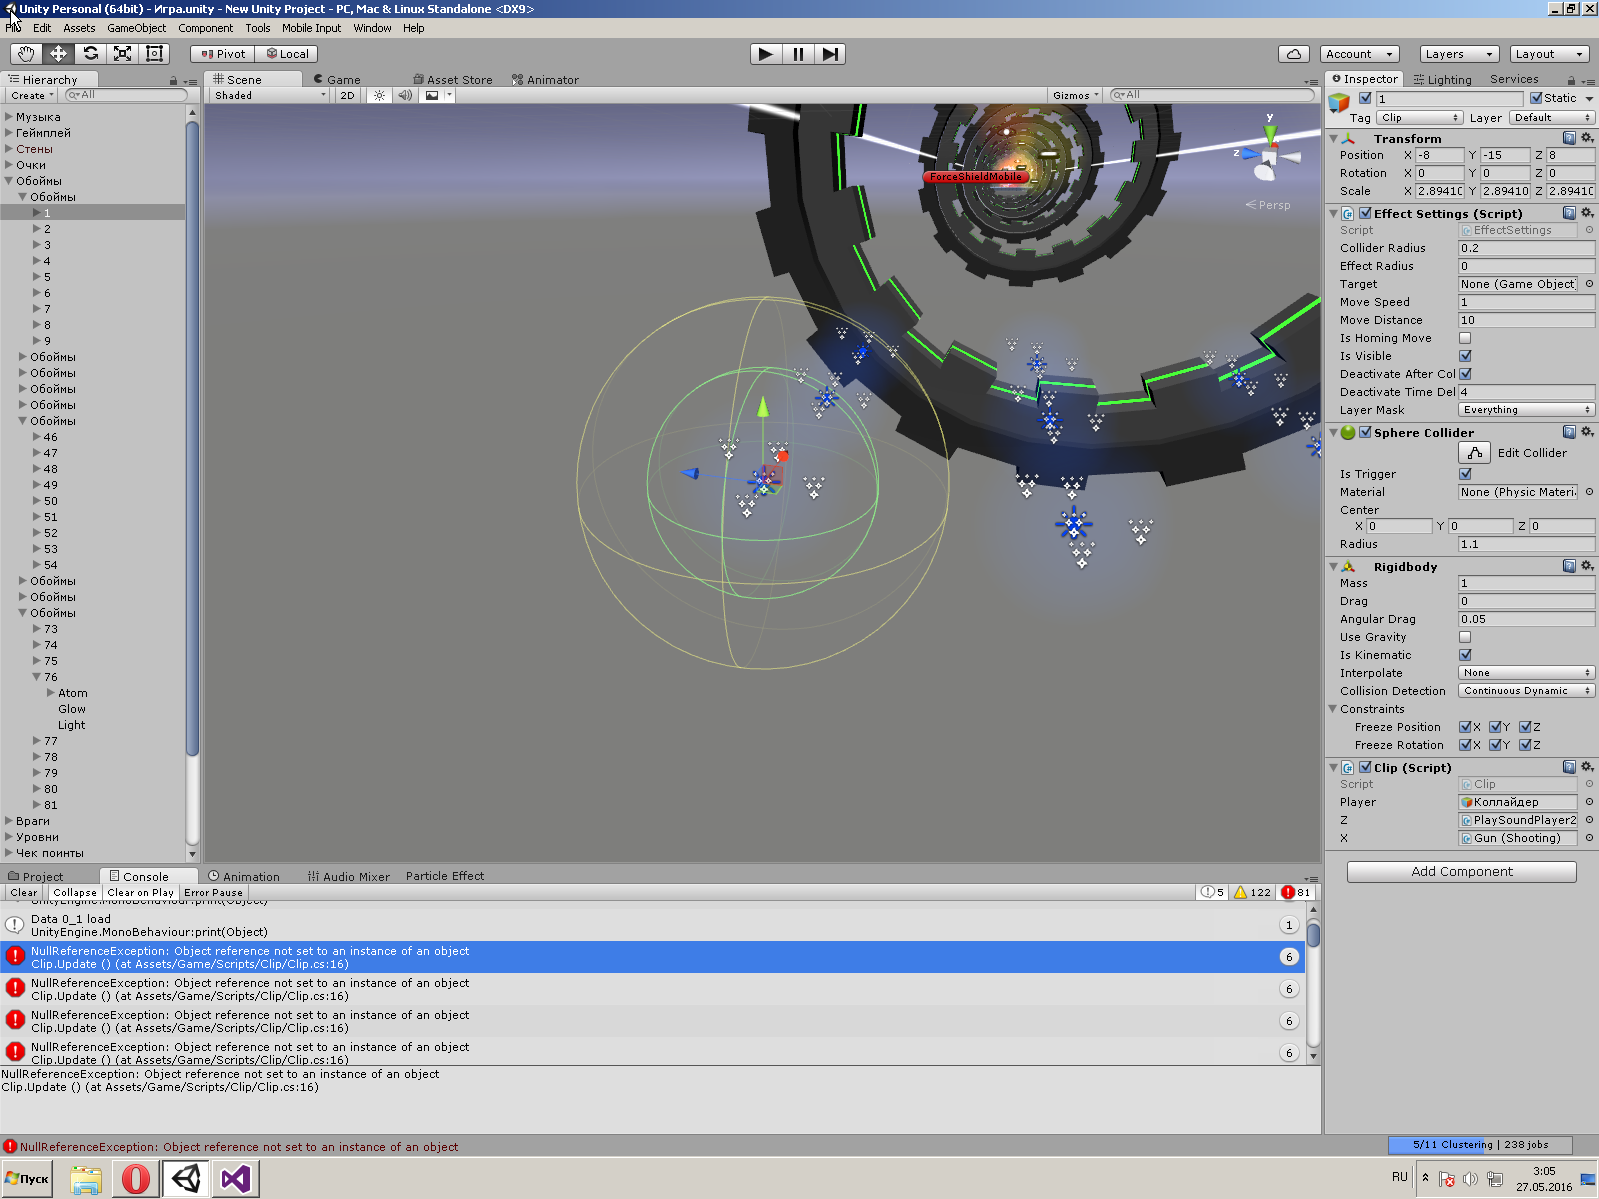Image resolution: width=1599 pixels, height=1199 pixels.
Task: Open file explorer from taskbar
Action: click(86, 1179)
